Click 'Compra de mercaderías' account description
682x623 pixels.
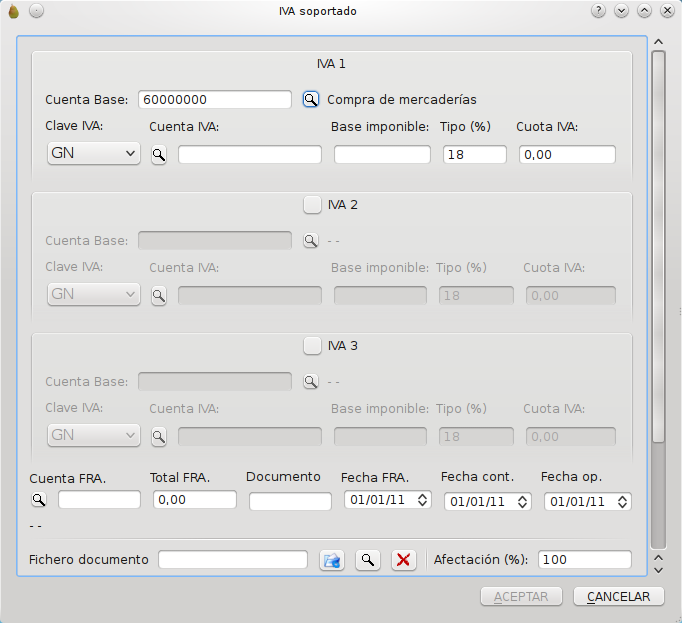pos(402,100)
